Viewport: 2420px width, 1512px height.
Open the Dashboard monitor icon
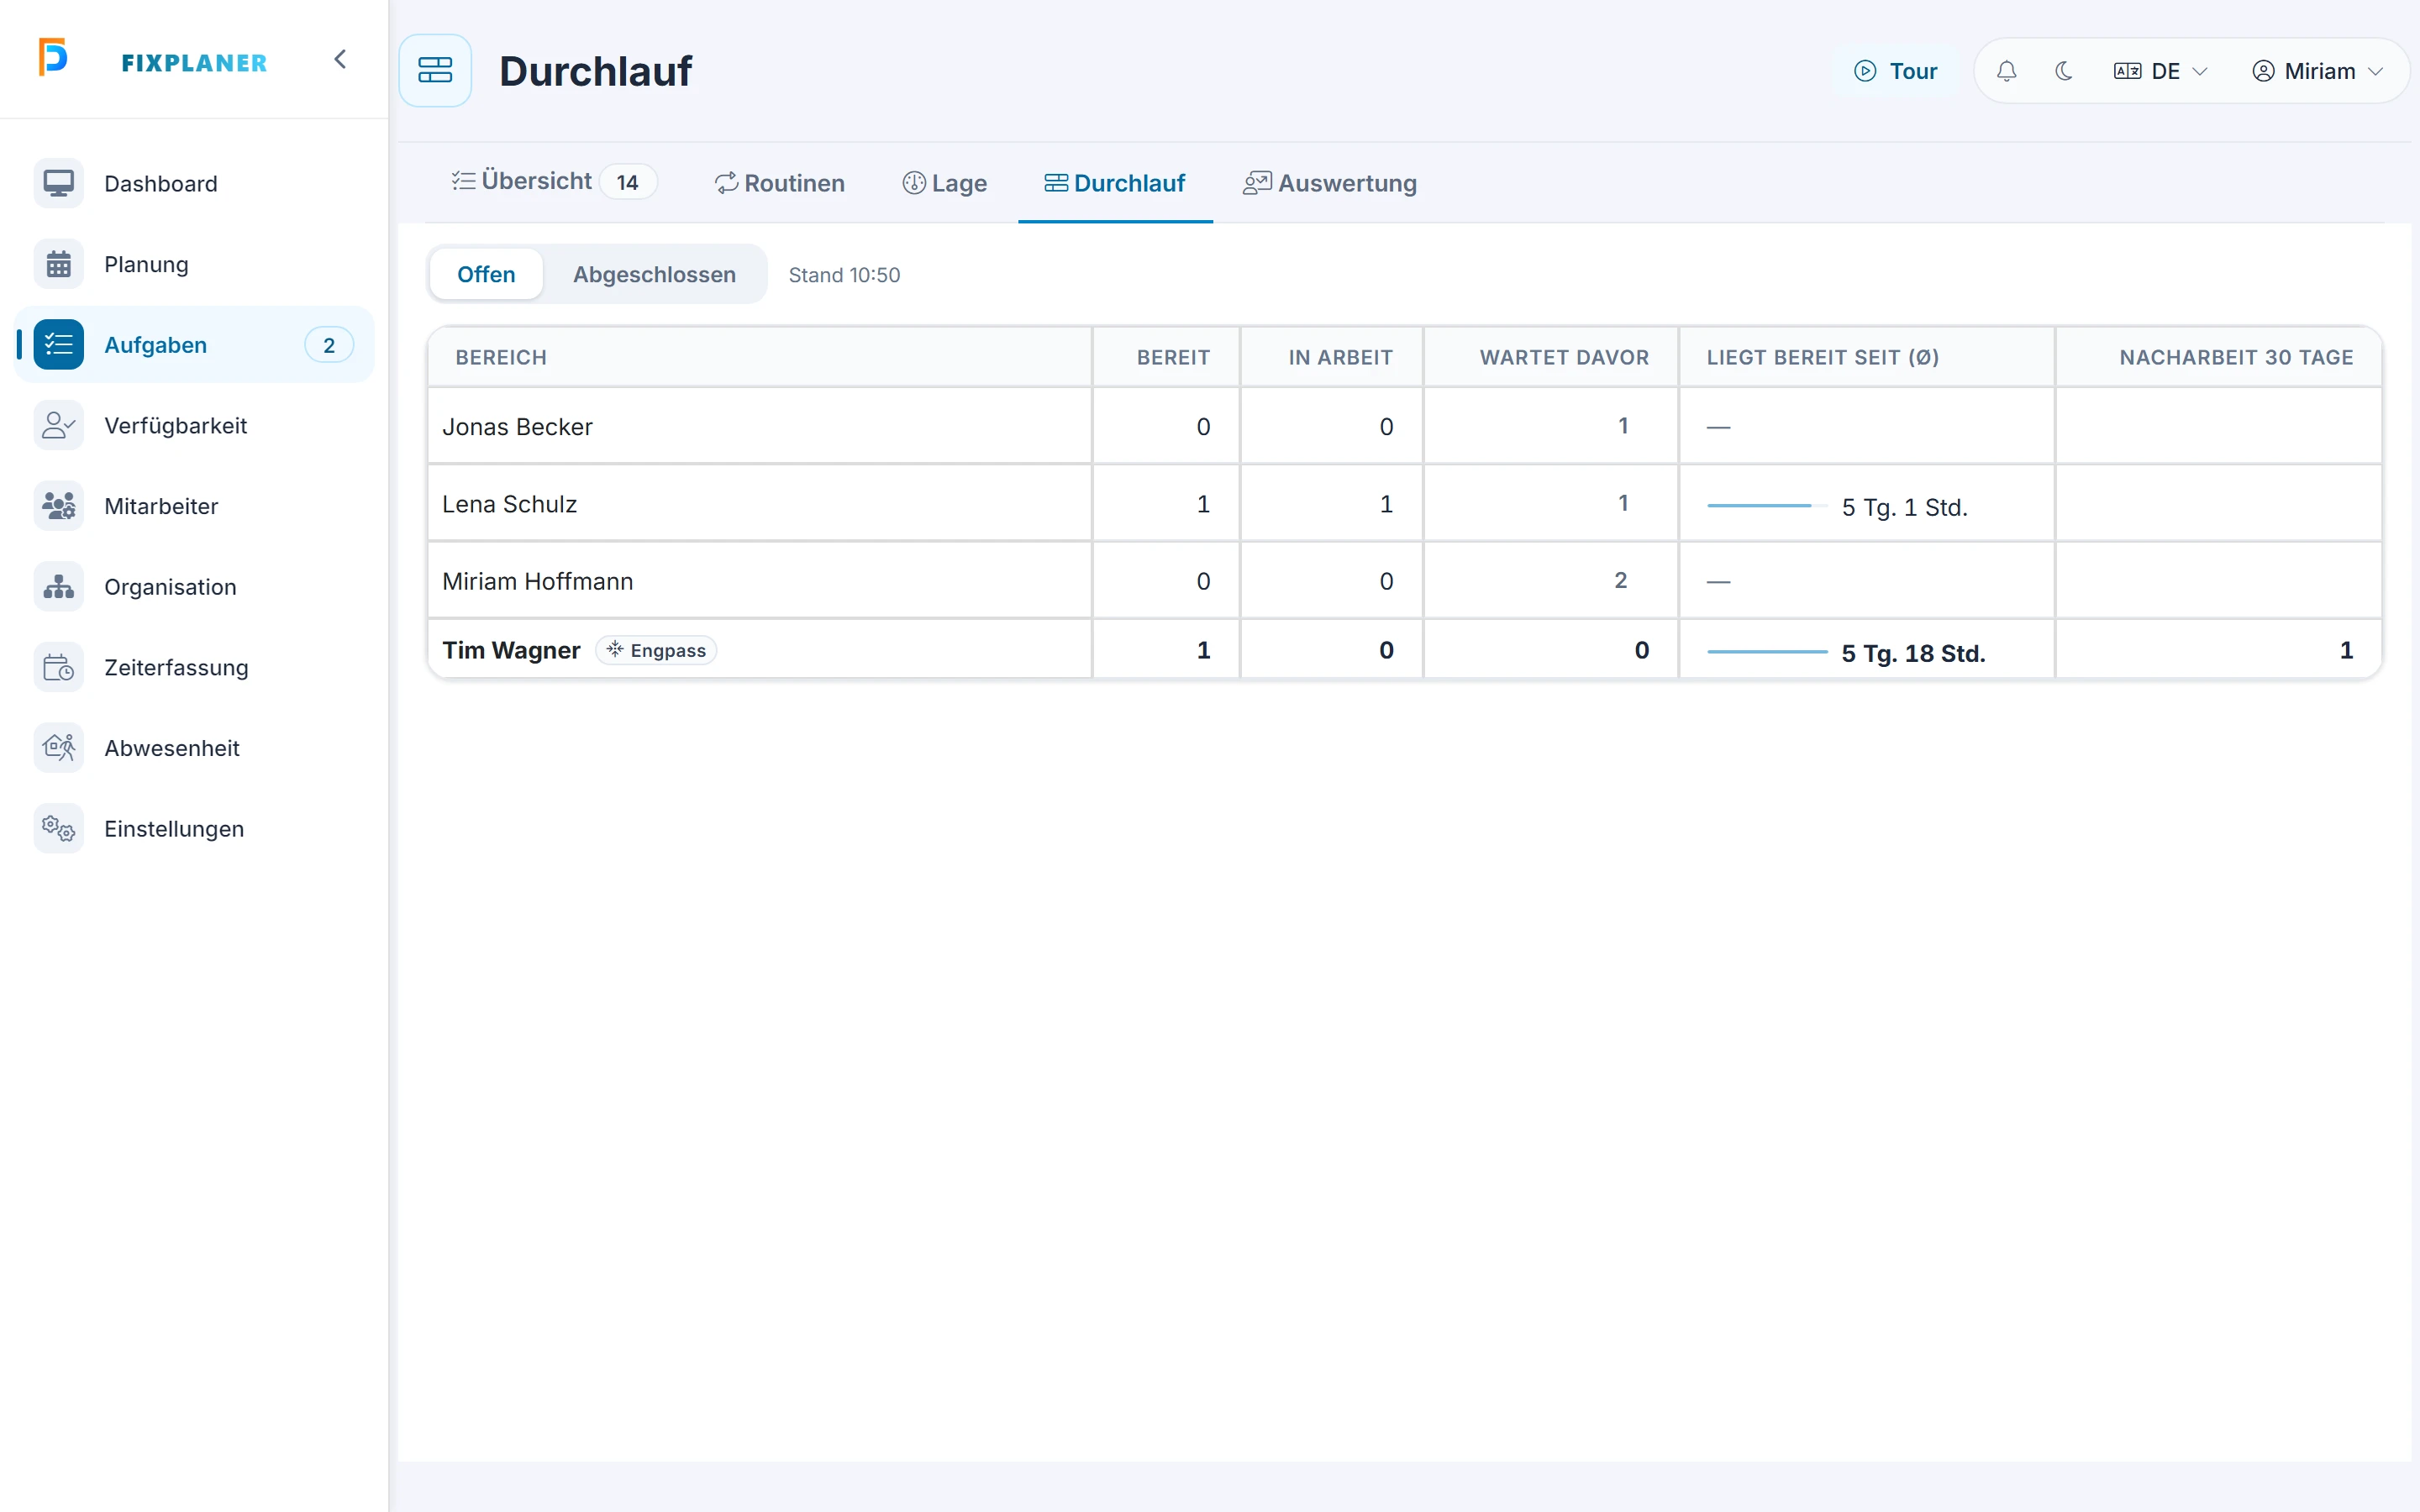(x=58, y=183)
